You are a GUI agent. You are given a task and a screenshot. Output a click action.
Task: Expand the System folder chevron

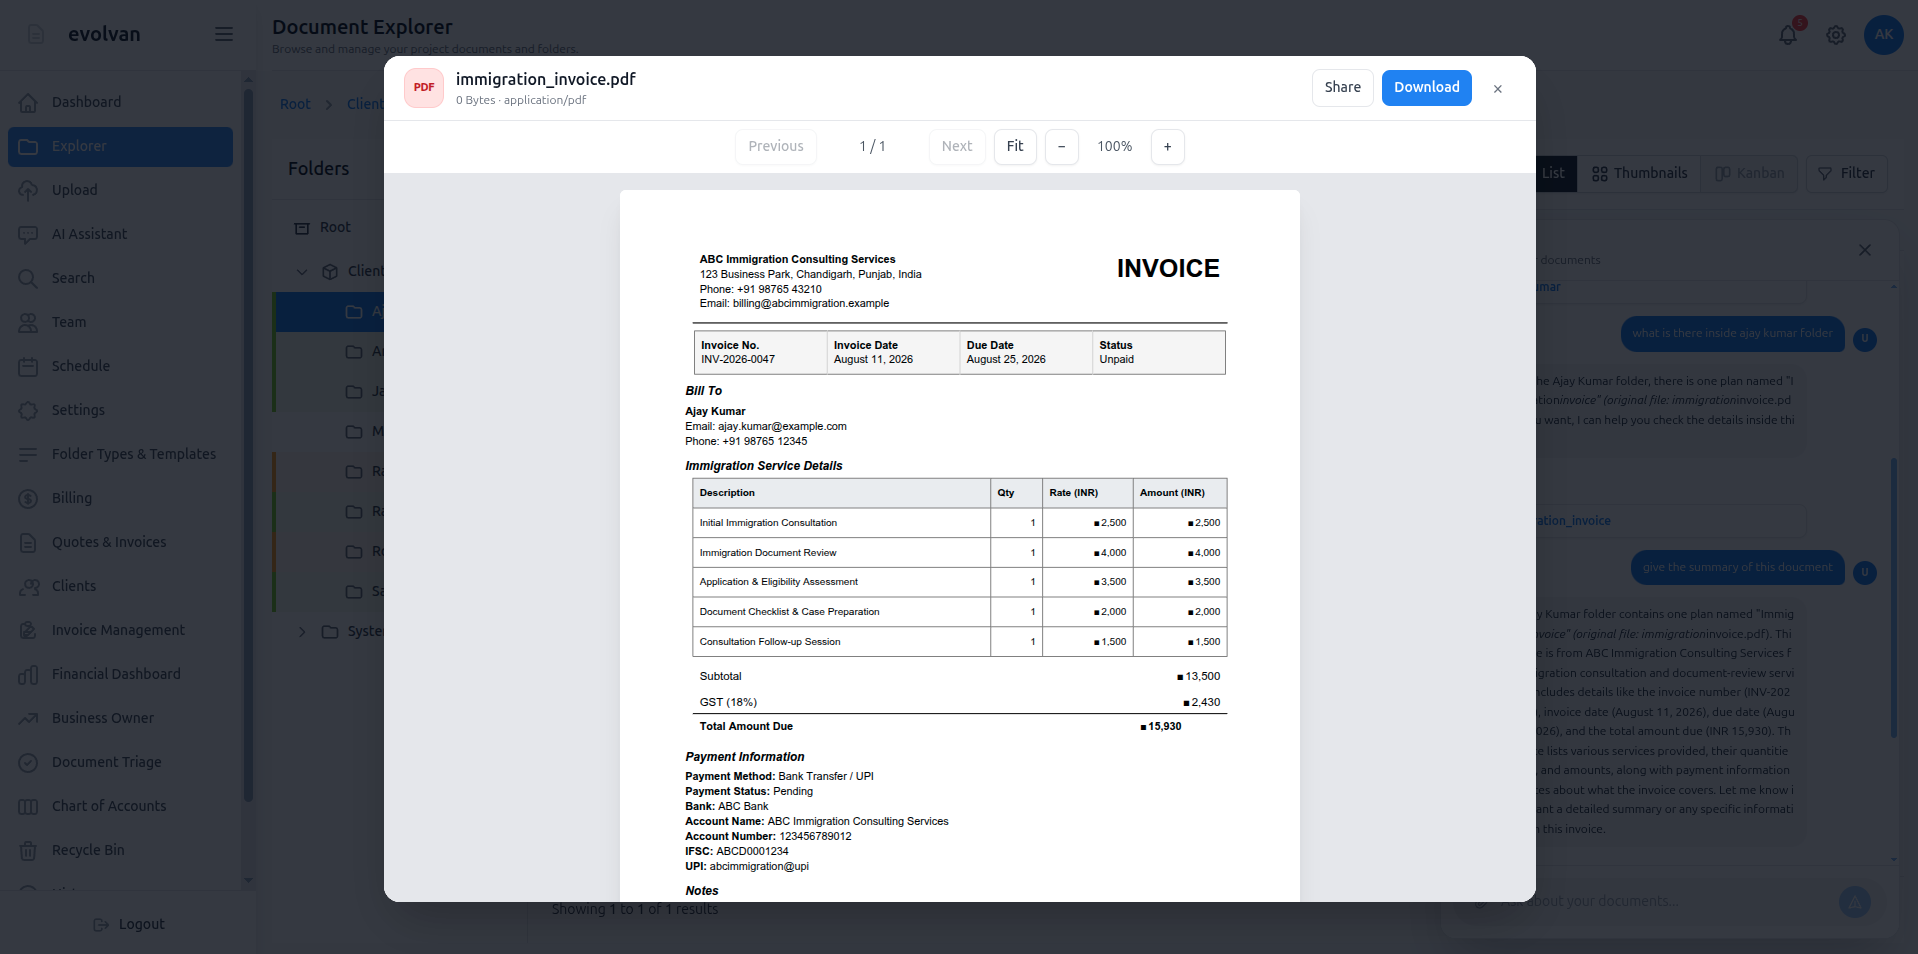pyautogui.click(x=302, y=632)
